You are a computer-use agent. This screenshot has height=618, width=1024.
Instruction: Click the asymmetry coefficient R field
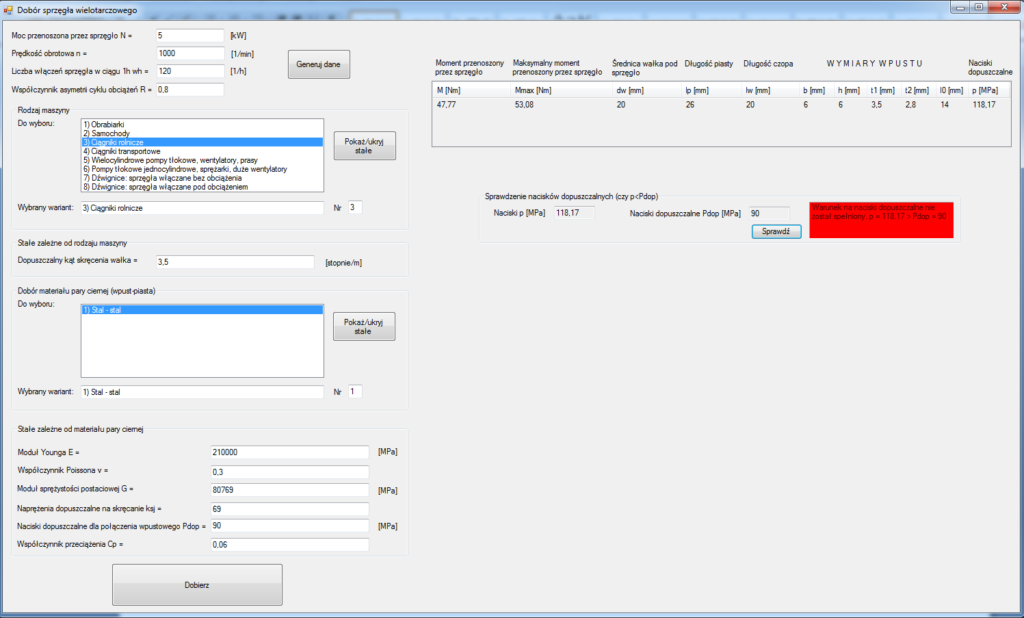[190, 89]
